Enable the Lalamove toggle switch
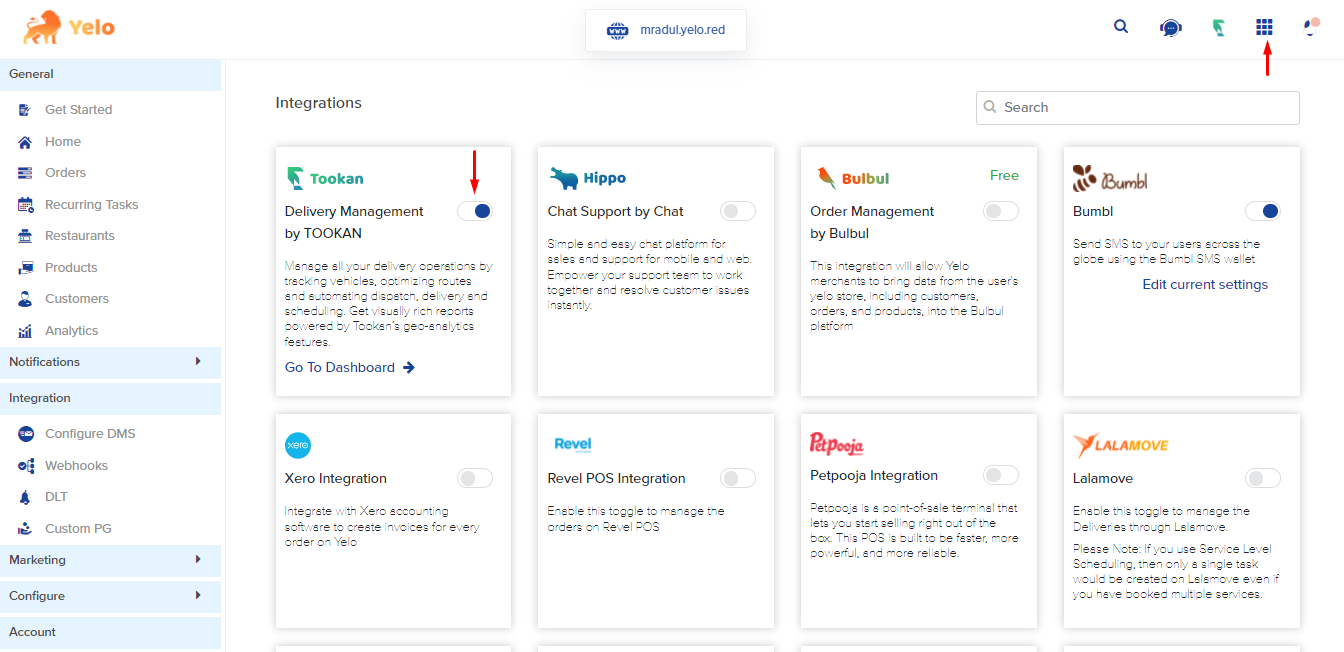 click(1263, 478)
